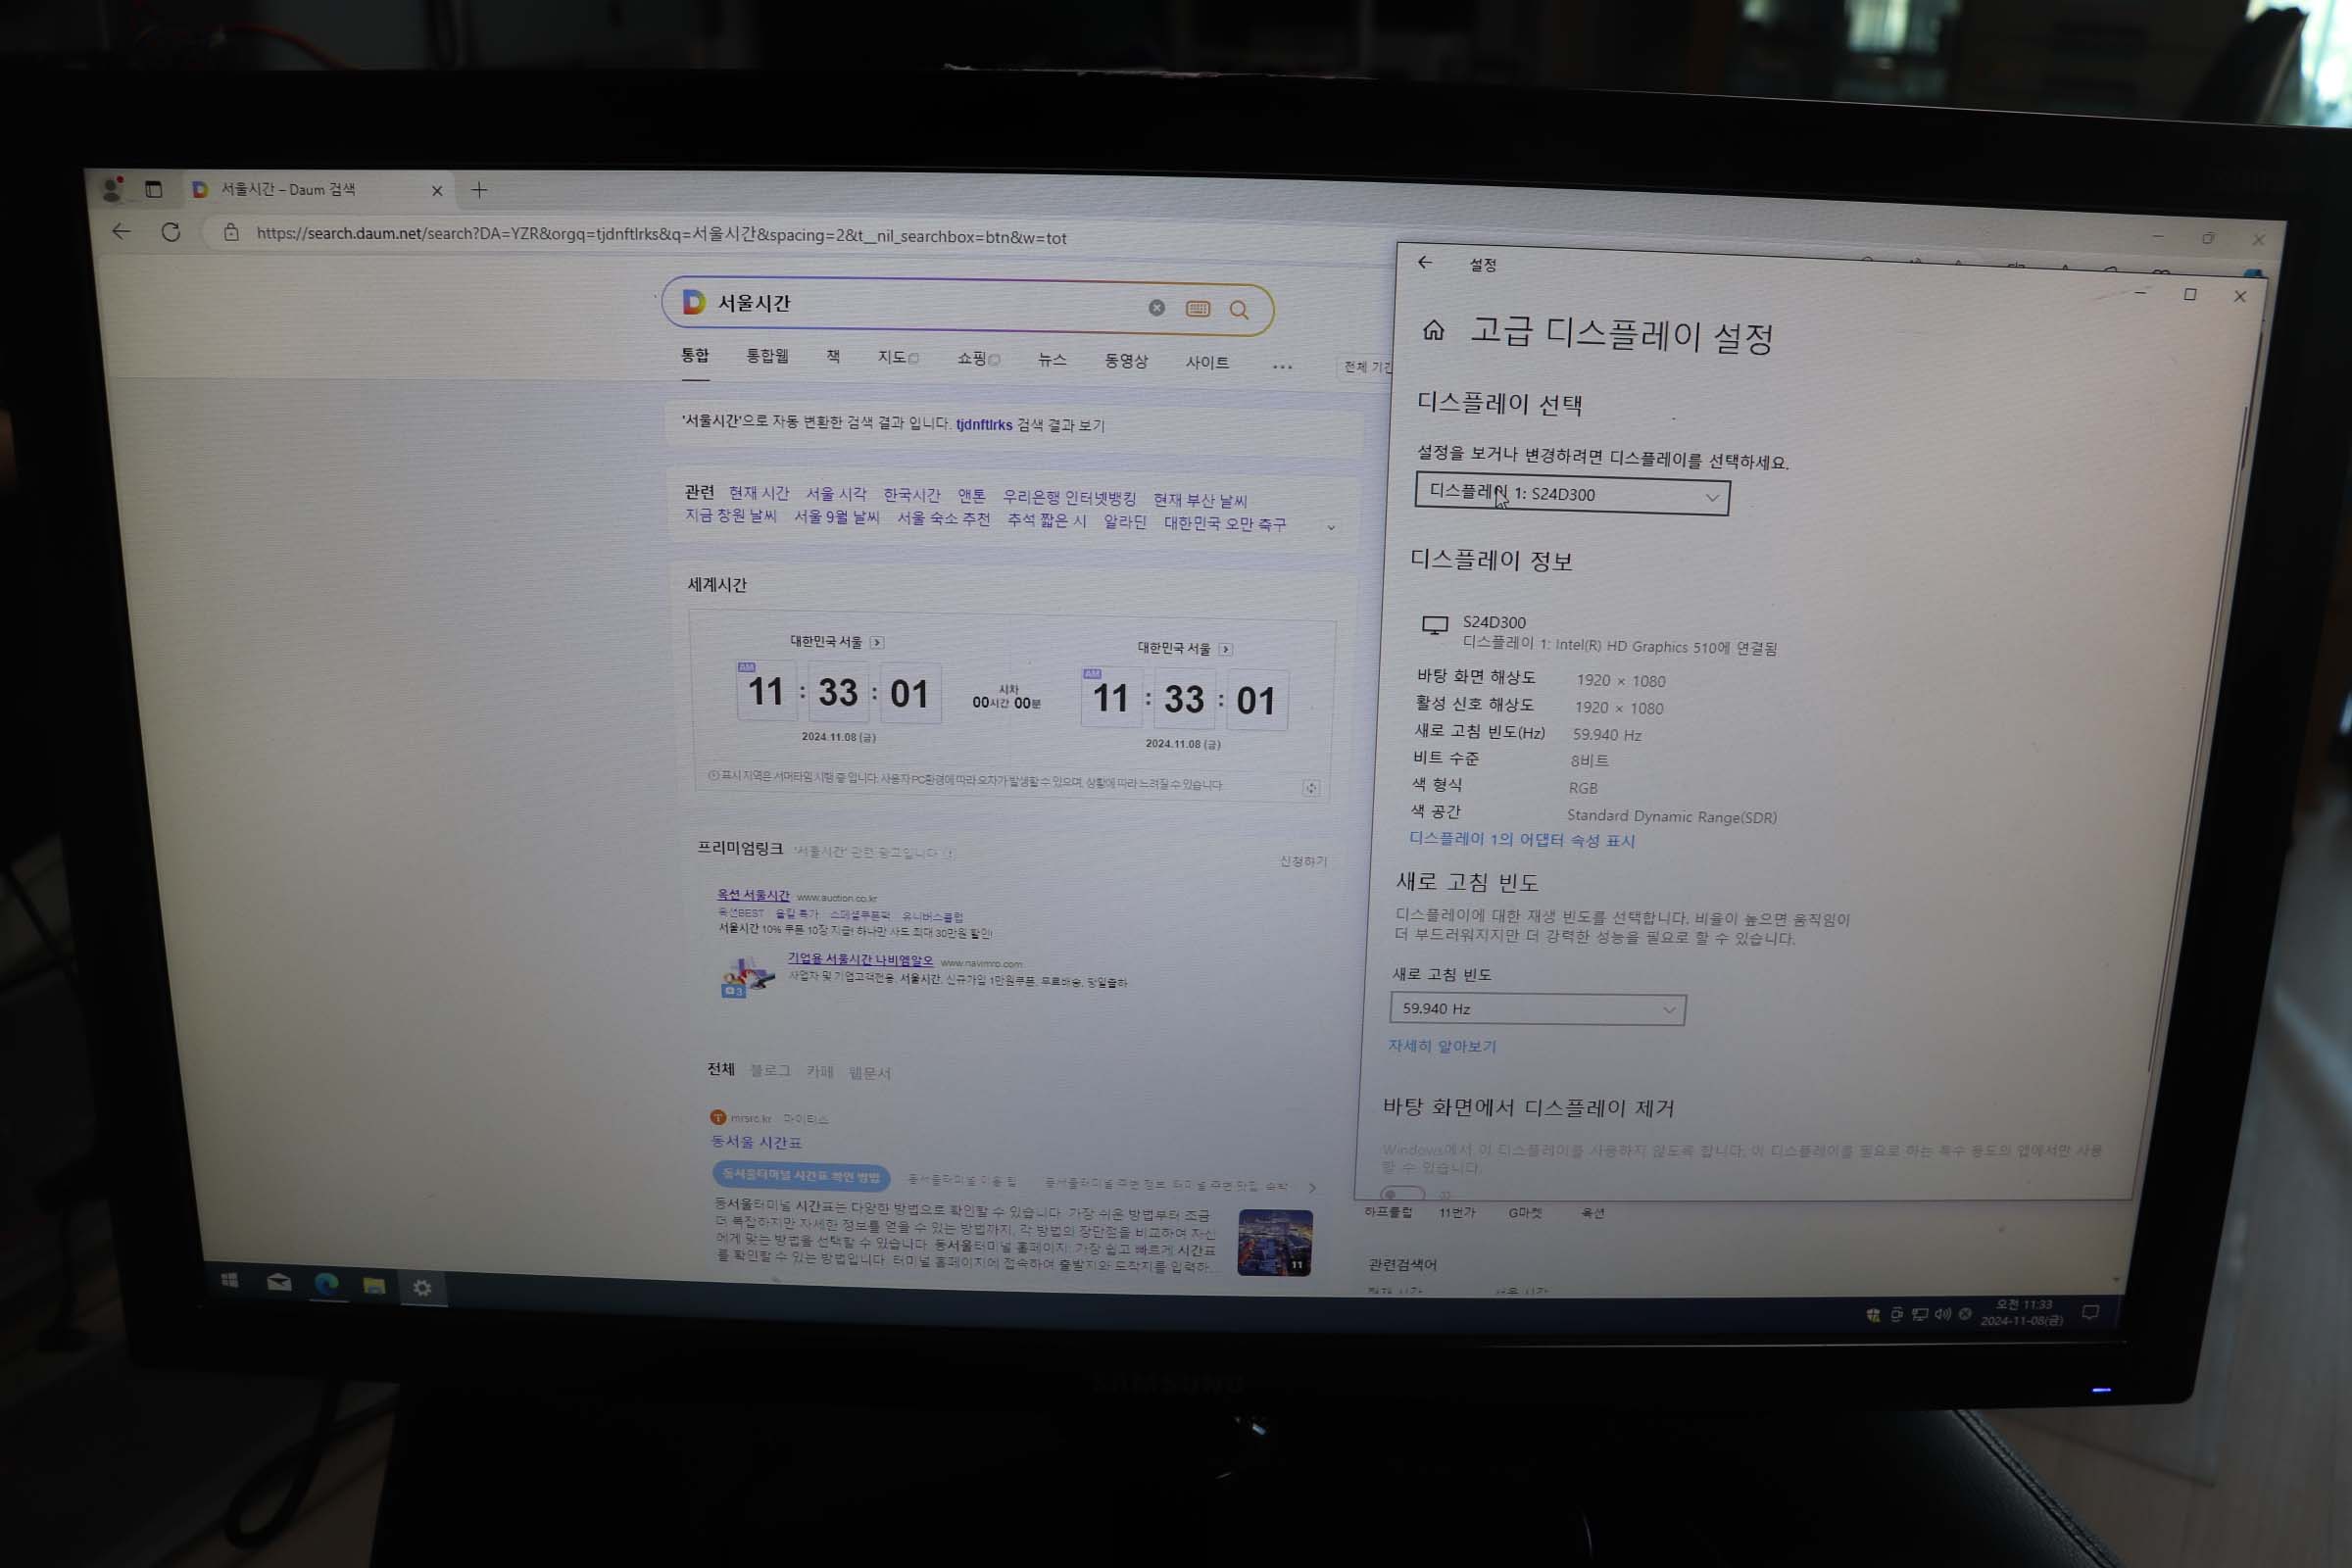The width and height of the screenshot is (2352, 1568).
Task: Switch to the 지도 search tab
Action: tap(897, 357)
